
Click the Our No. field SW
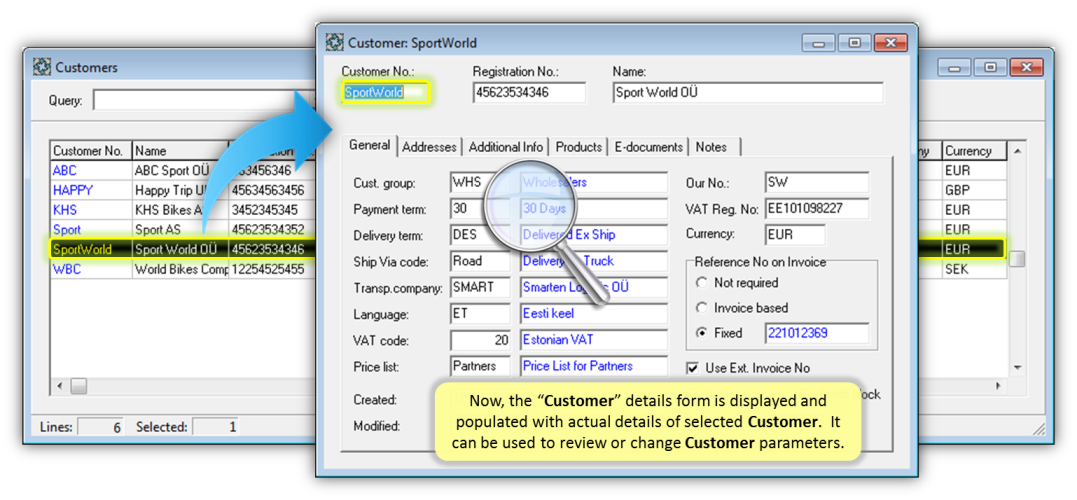[817, 183]
